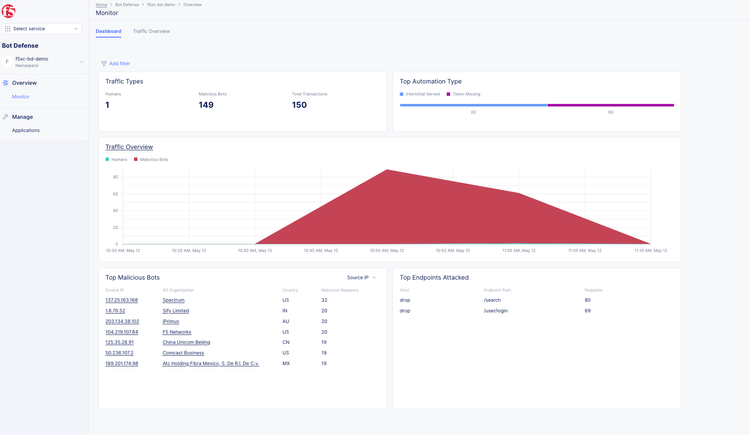This screenshot has width=750, height=435.
Task: Toggle Humans legend in Traffic Overview chart
Action: click(117, 159)
